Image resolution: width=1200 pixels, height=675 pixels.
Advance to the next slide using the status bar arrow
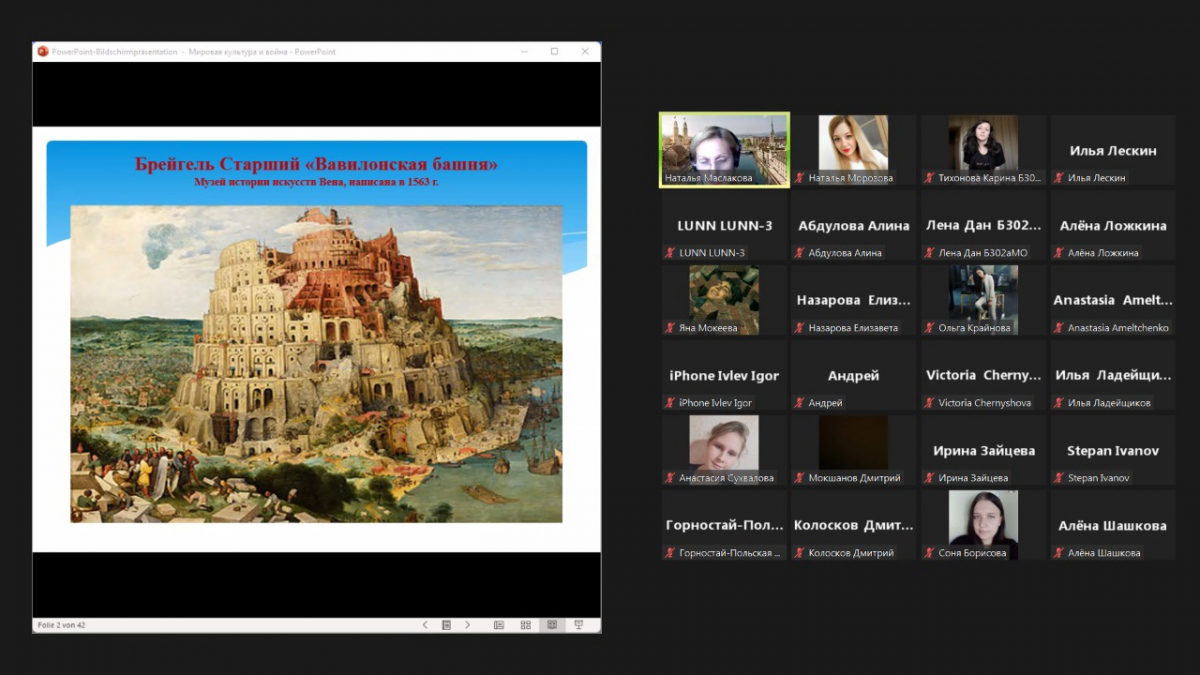[468, 625]
